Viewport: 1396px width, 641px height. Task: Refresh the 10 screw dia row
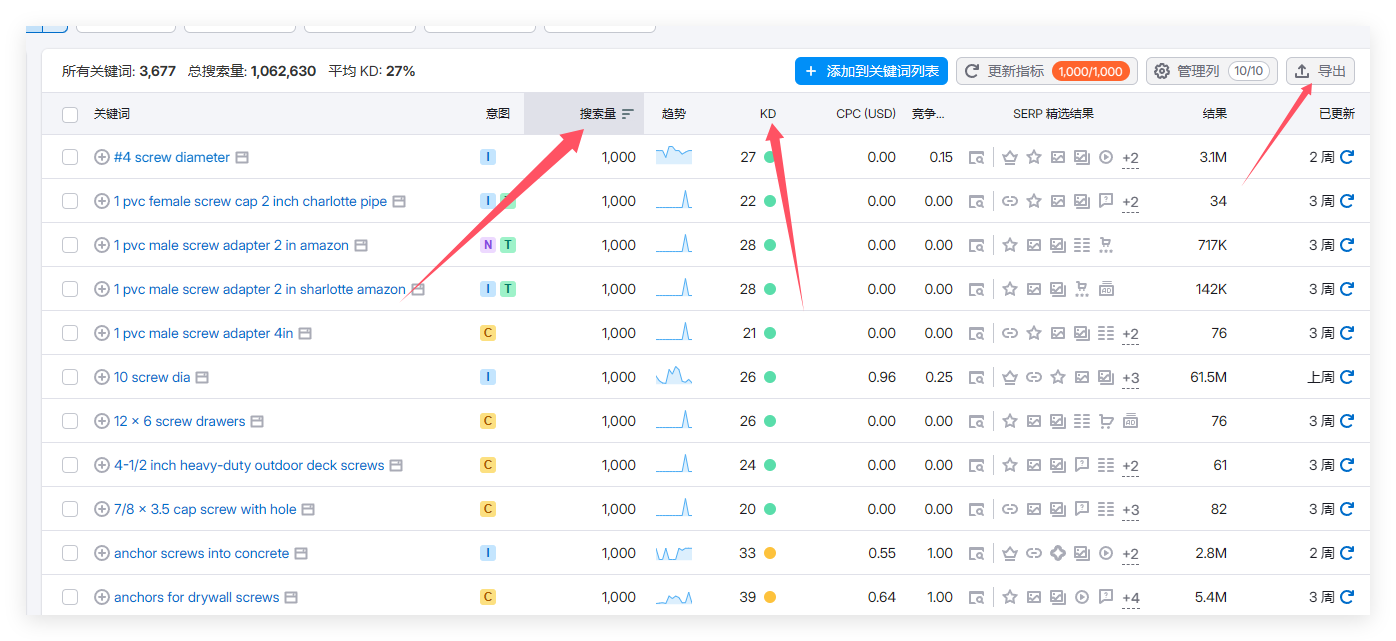point(1347,377)
